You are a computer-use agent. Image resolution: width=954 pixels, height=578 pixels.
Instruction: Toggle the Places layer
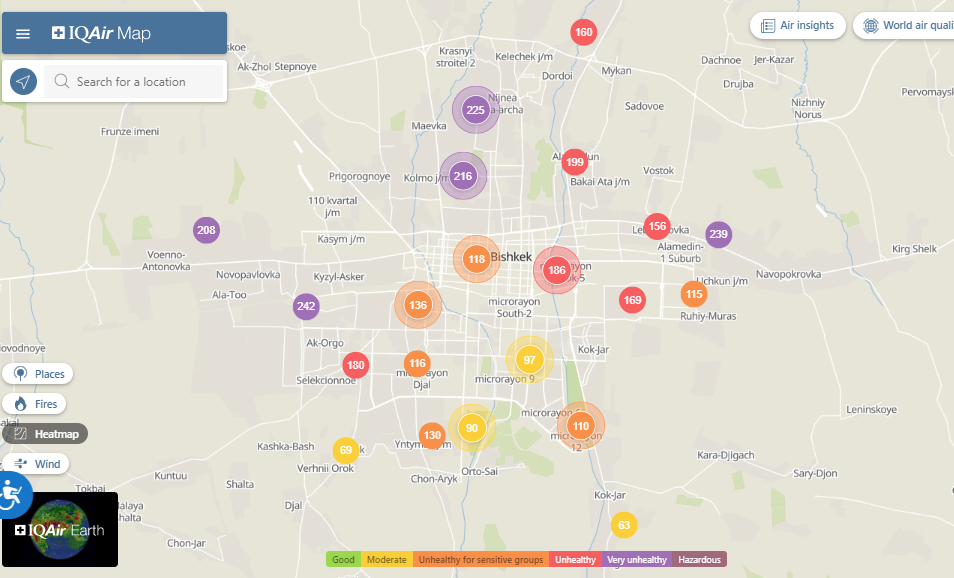38,374
